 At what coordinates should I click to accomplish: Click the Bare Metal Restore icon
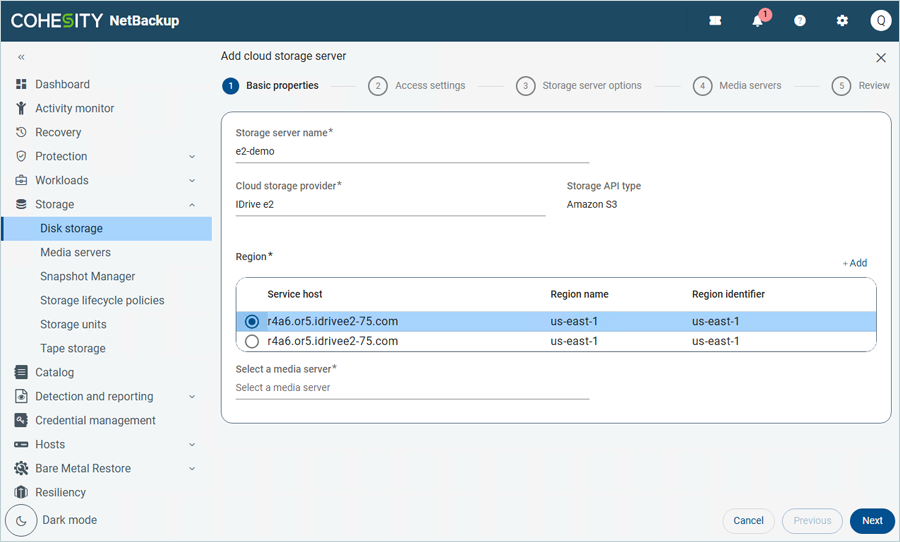pos(21,468)
